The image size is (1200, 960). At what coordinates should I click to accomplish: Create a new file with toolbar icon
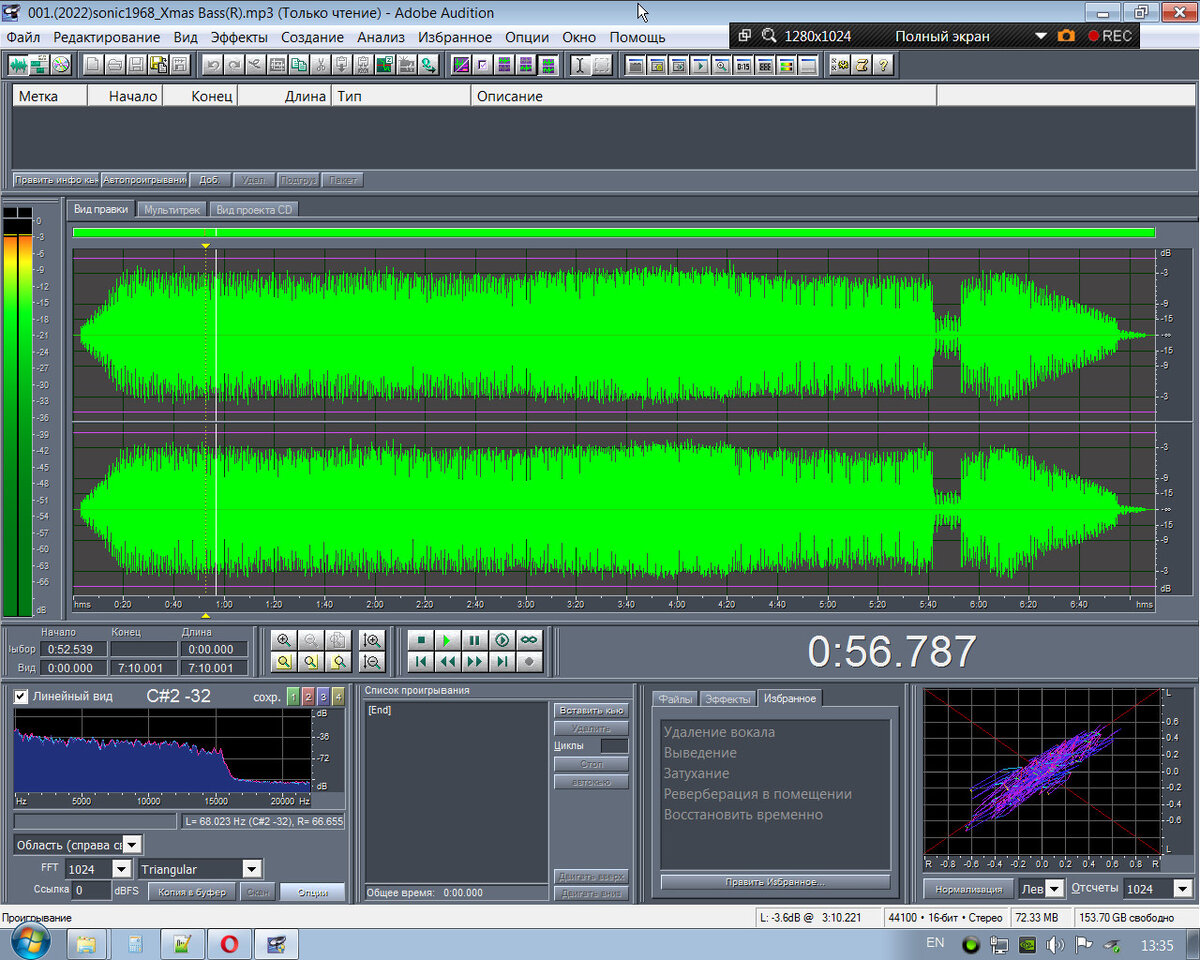click(x=92, y=65)
